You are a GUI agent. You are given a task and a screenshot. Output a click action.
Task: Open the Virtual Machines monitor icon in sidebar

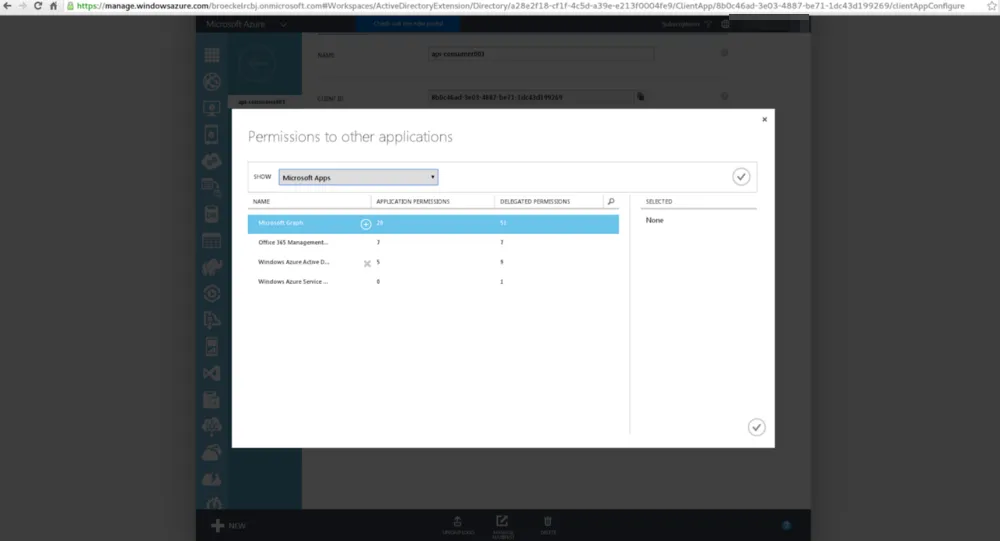[212, 108]
